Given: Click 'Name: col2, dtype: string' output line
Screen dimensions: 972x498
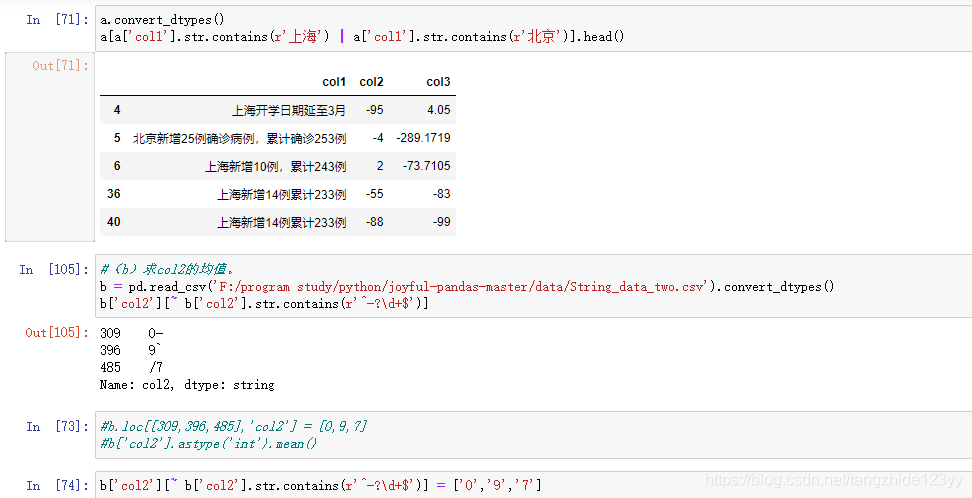Looking at the screenshot, I should 187,385.
